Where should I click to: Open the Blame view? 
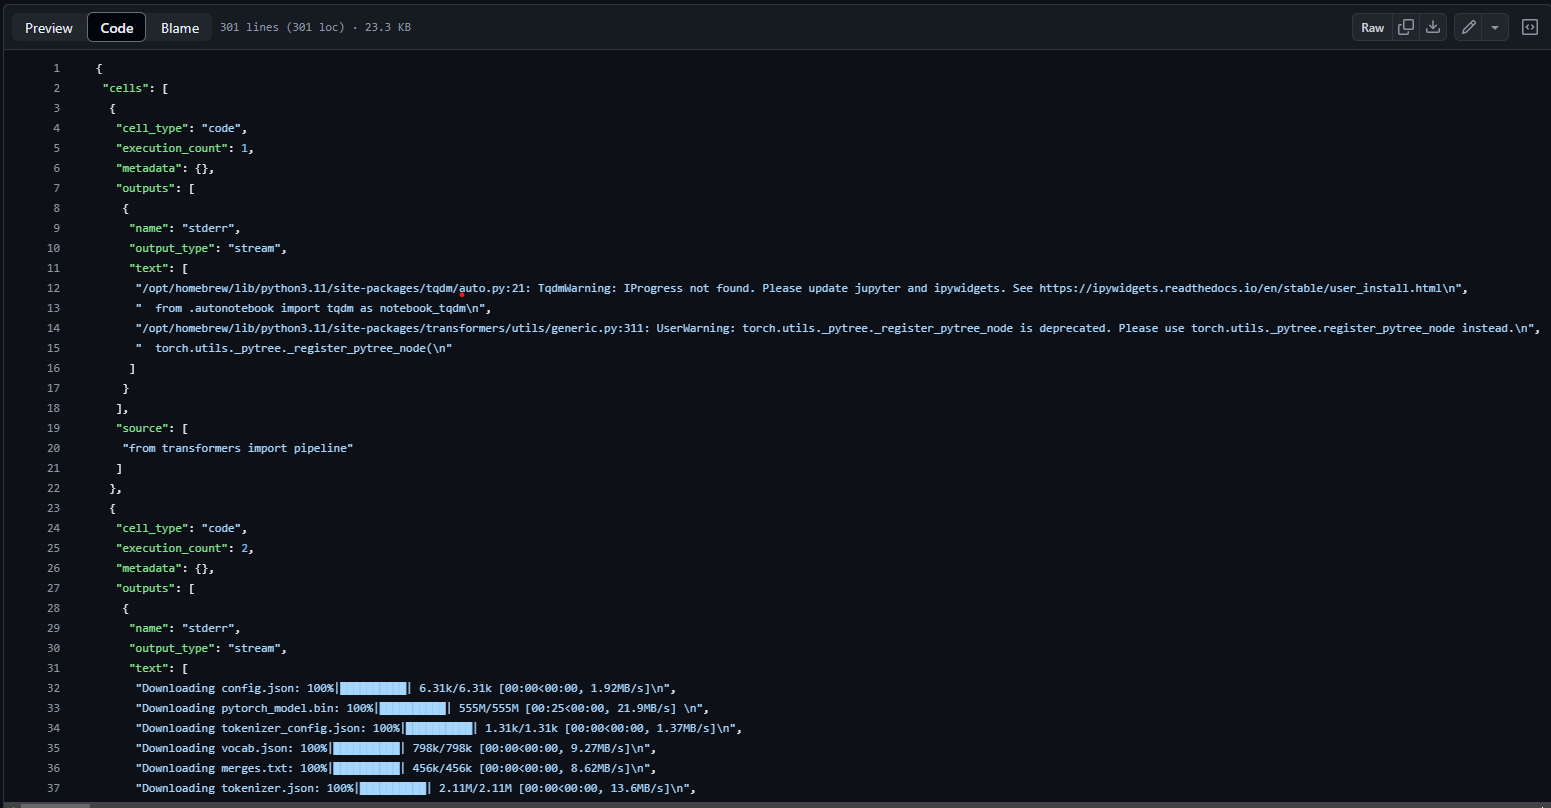[x=180, y=28]
